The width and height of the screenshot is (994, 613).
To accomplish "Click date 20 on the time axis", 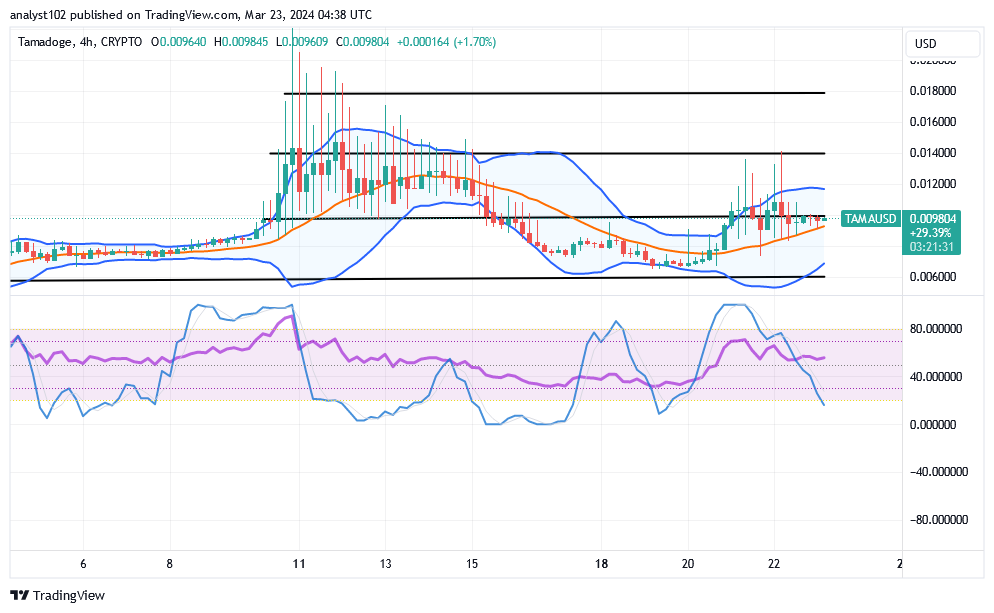I will tap(688, 564).
